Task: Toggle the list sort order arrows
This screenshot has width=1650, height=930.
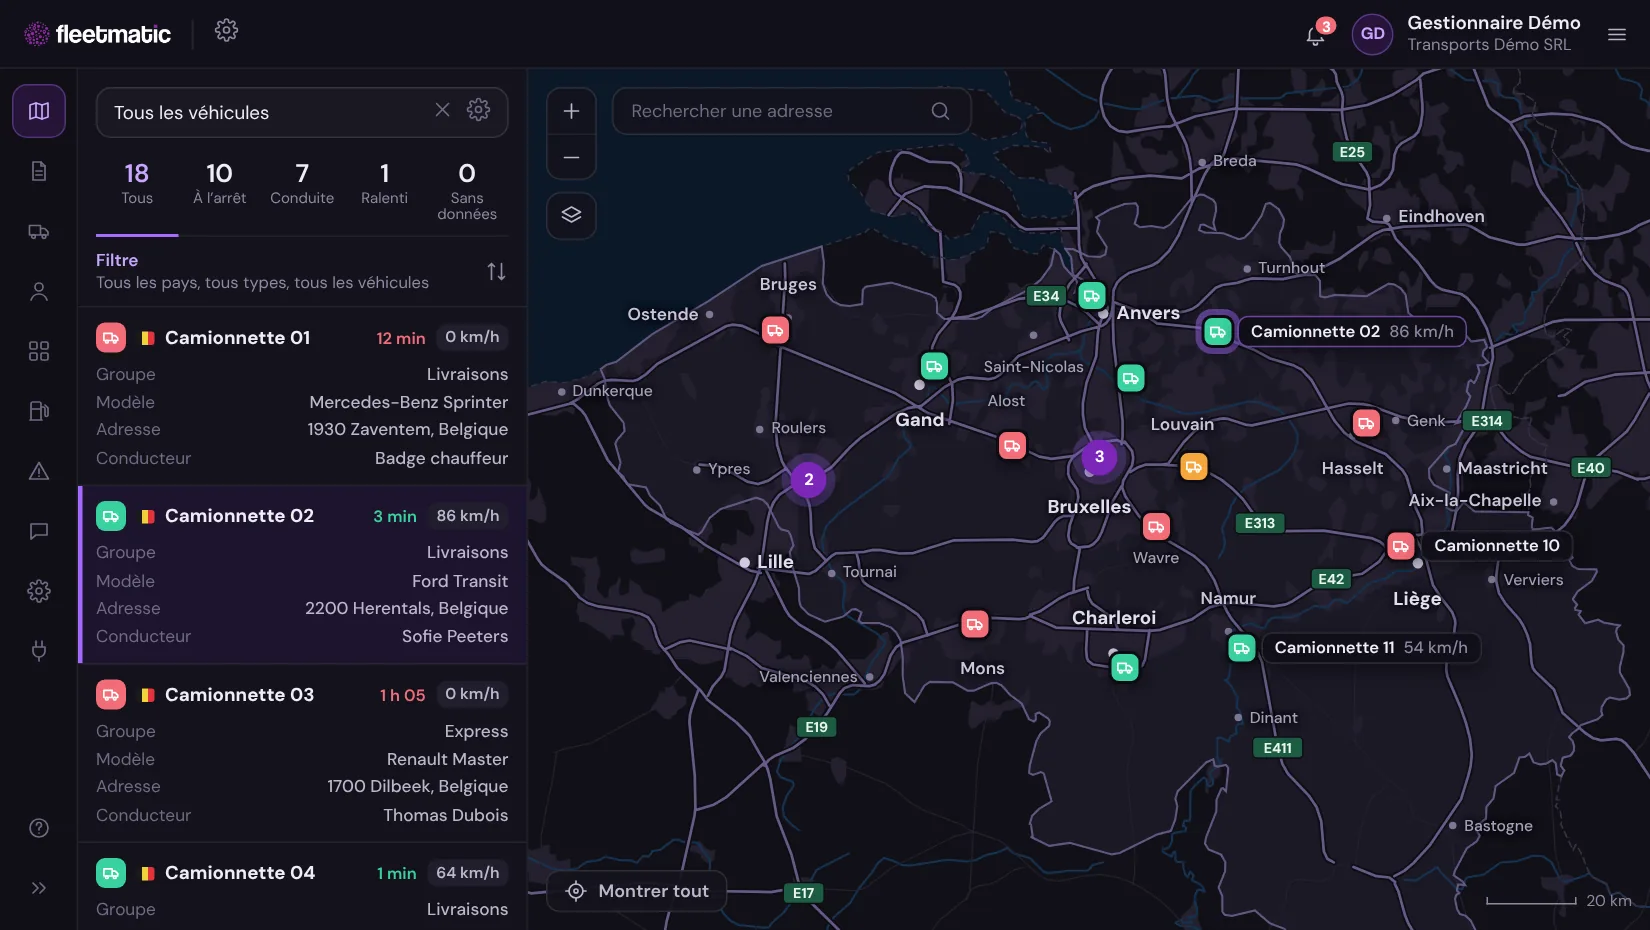Action: (x=496, y=271)
